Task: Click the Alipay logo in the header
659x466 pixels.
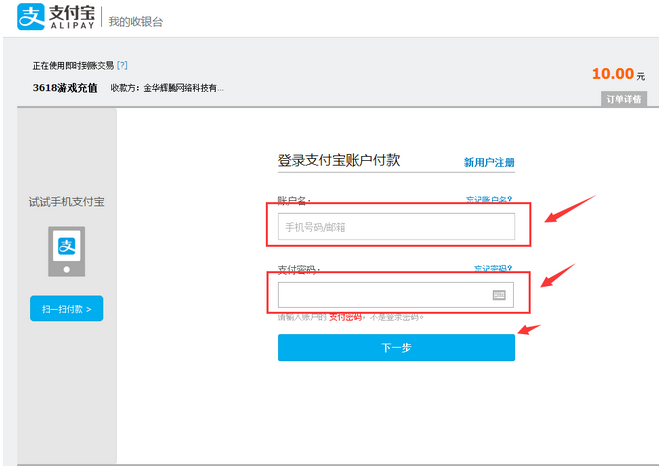Action: pos(56,16)
